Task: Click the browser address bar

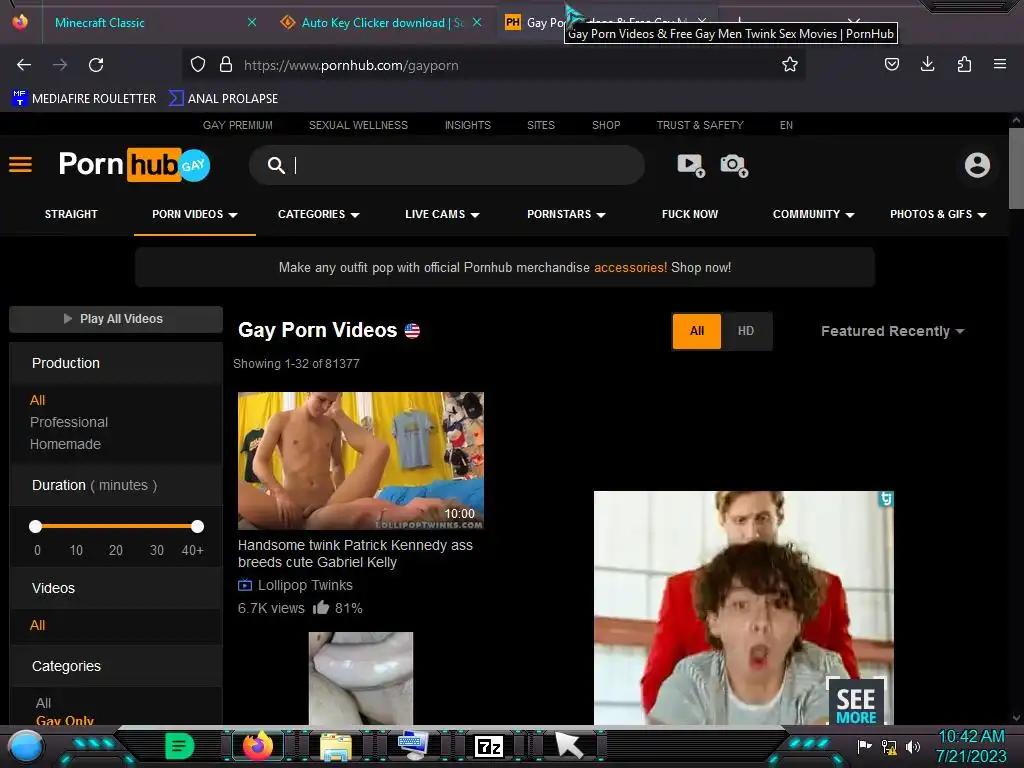Action: pyautogui.click(x=493, y=65)
